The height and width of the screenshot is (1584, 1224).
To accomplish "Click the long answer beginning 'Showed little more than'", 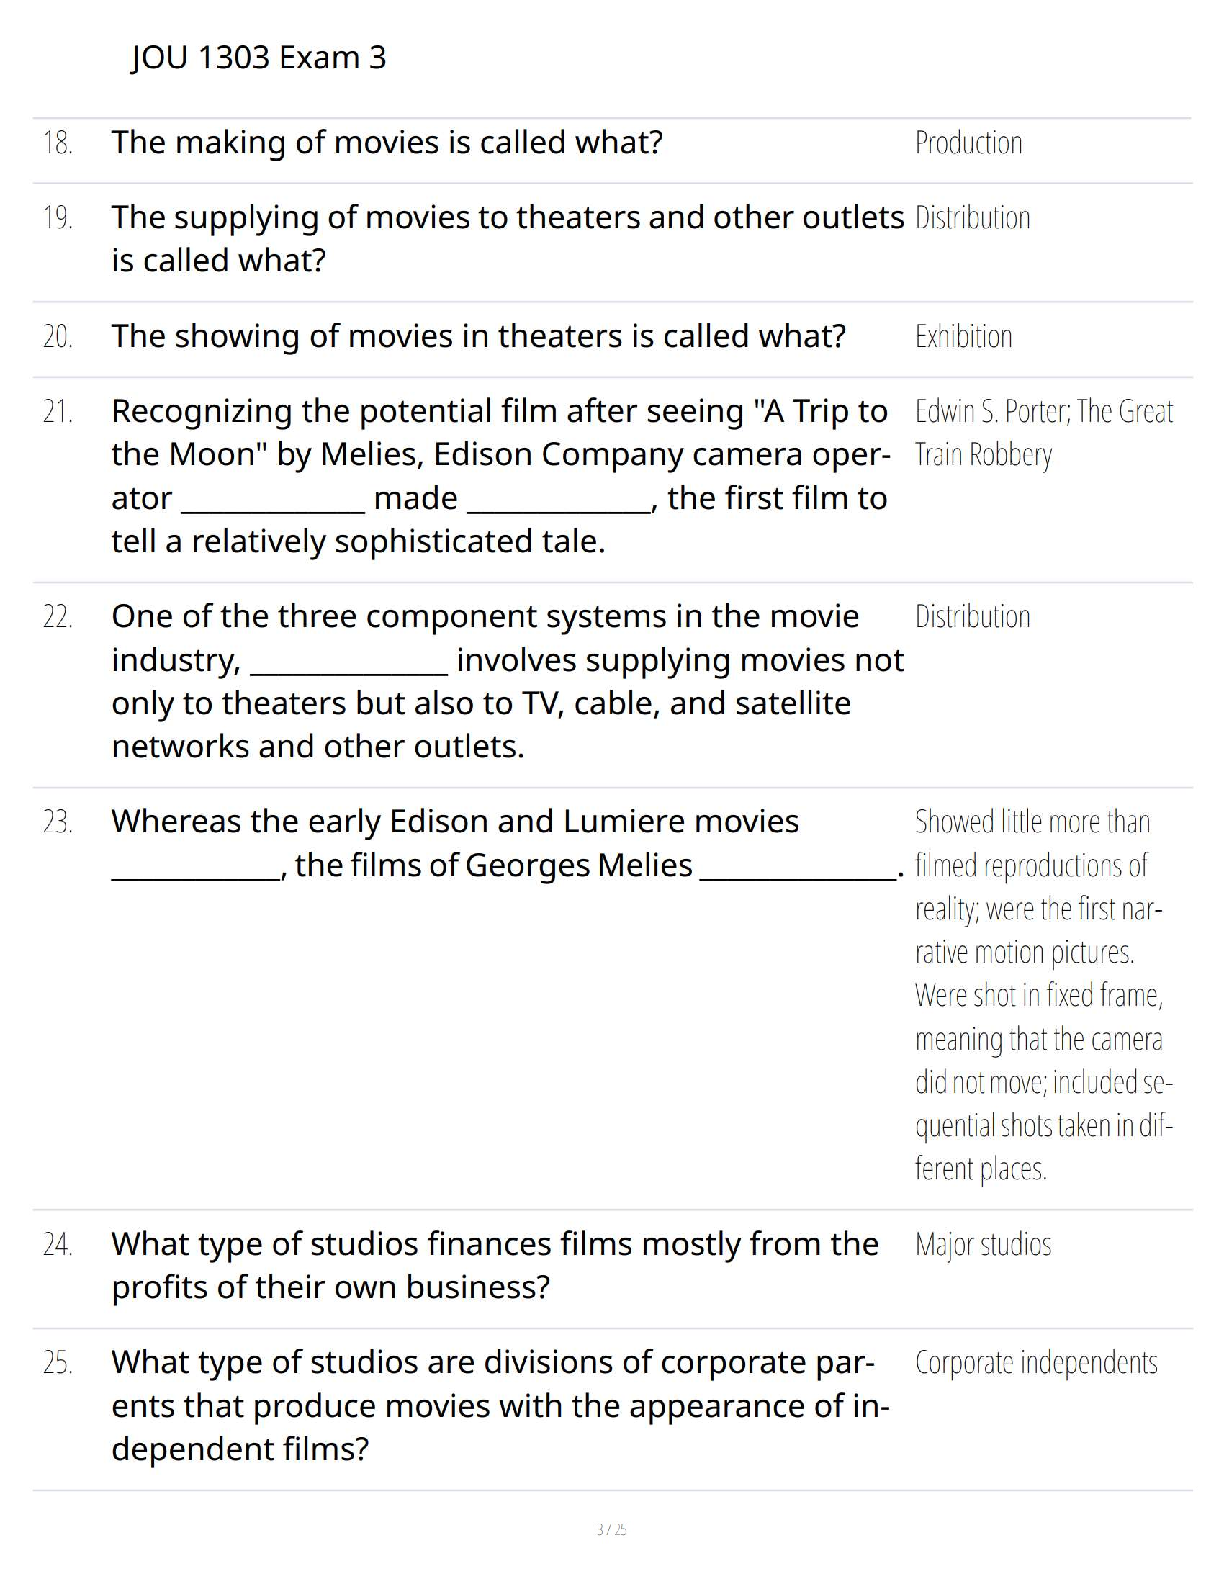I will [x=1044, y=995].
